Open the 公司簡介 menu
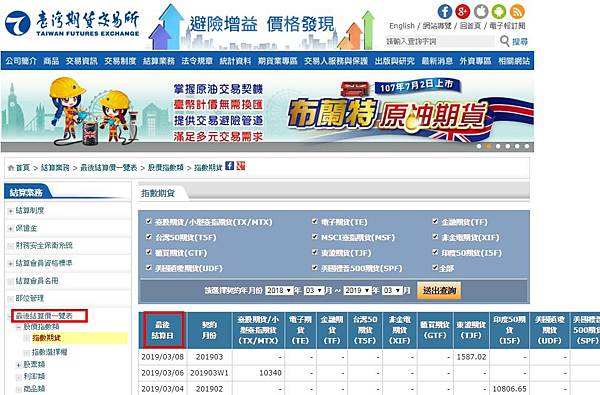 click(21, 60)
